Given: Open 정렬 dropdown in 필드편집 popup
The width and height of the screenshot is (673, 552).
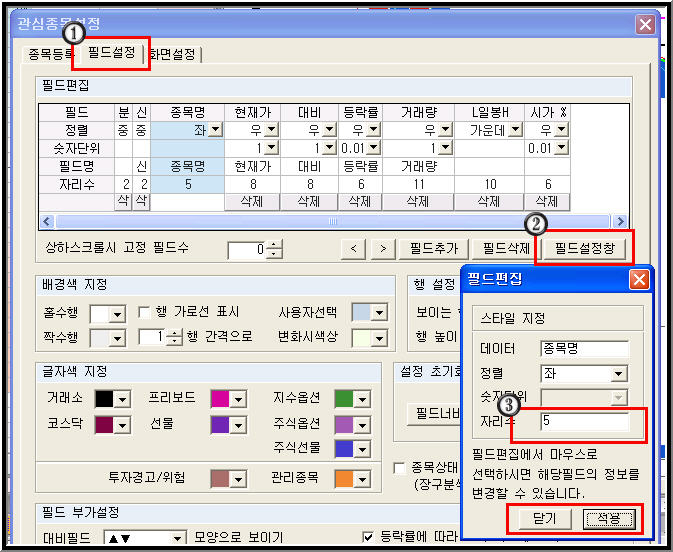Looking at the screenshot, I should (x=618, y=374).
